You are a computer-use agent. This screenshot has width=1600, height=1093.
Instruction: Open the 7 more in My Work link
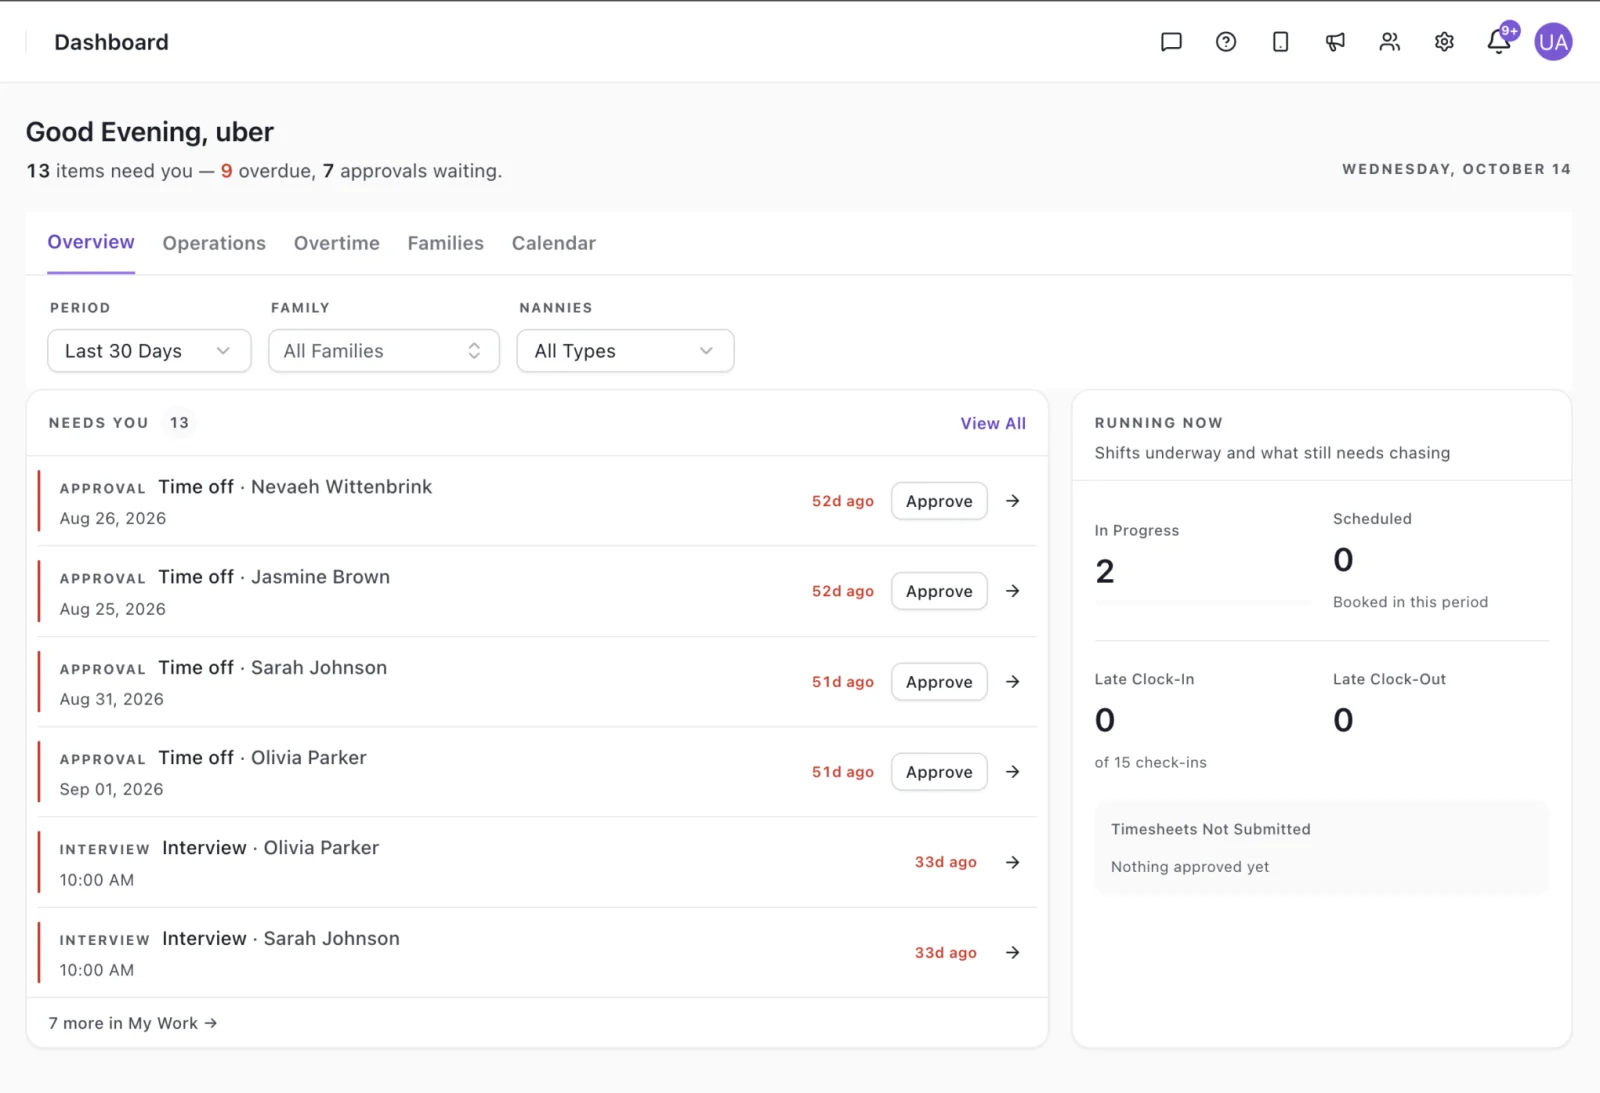tap(133, 1023)
